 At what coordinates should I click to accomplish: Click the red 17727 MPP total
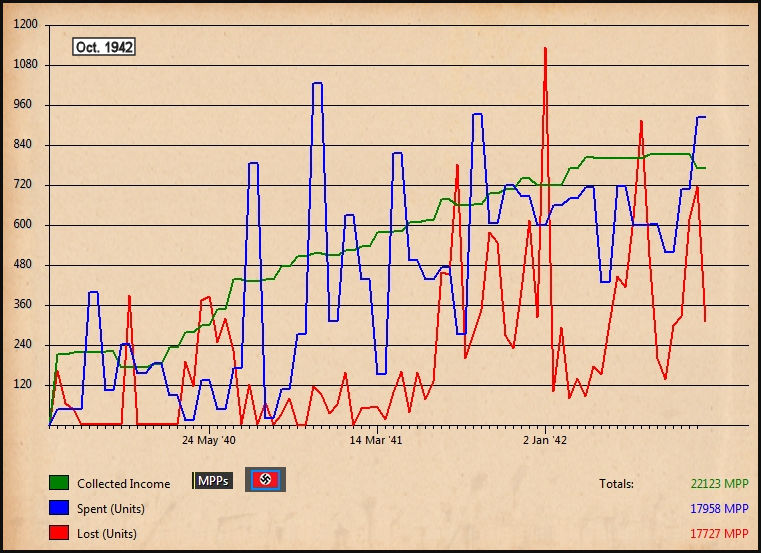coord(719,534)
